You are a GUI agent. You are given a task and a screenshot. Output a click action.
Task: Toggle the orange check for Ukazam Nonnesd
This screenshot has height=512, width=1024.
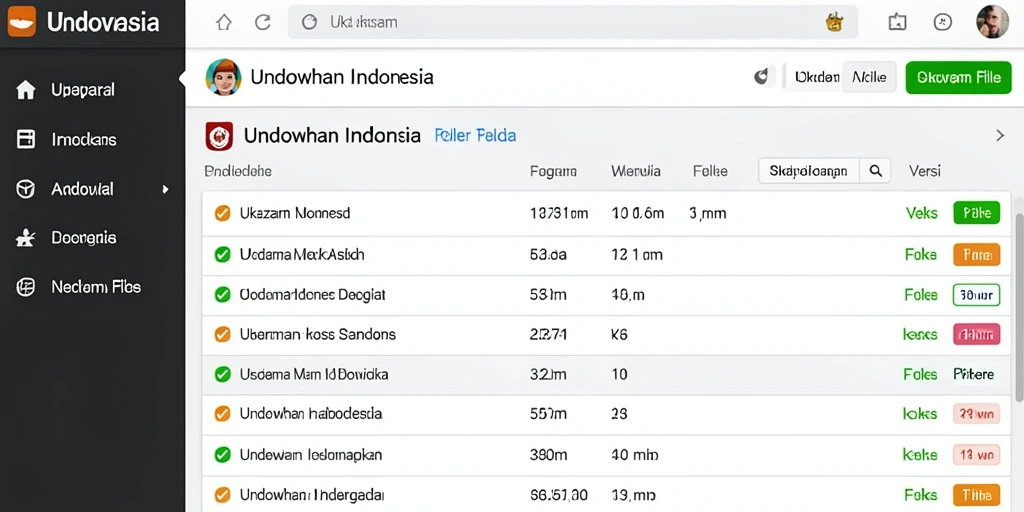223,213
